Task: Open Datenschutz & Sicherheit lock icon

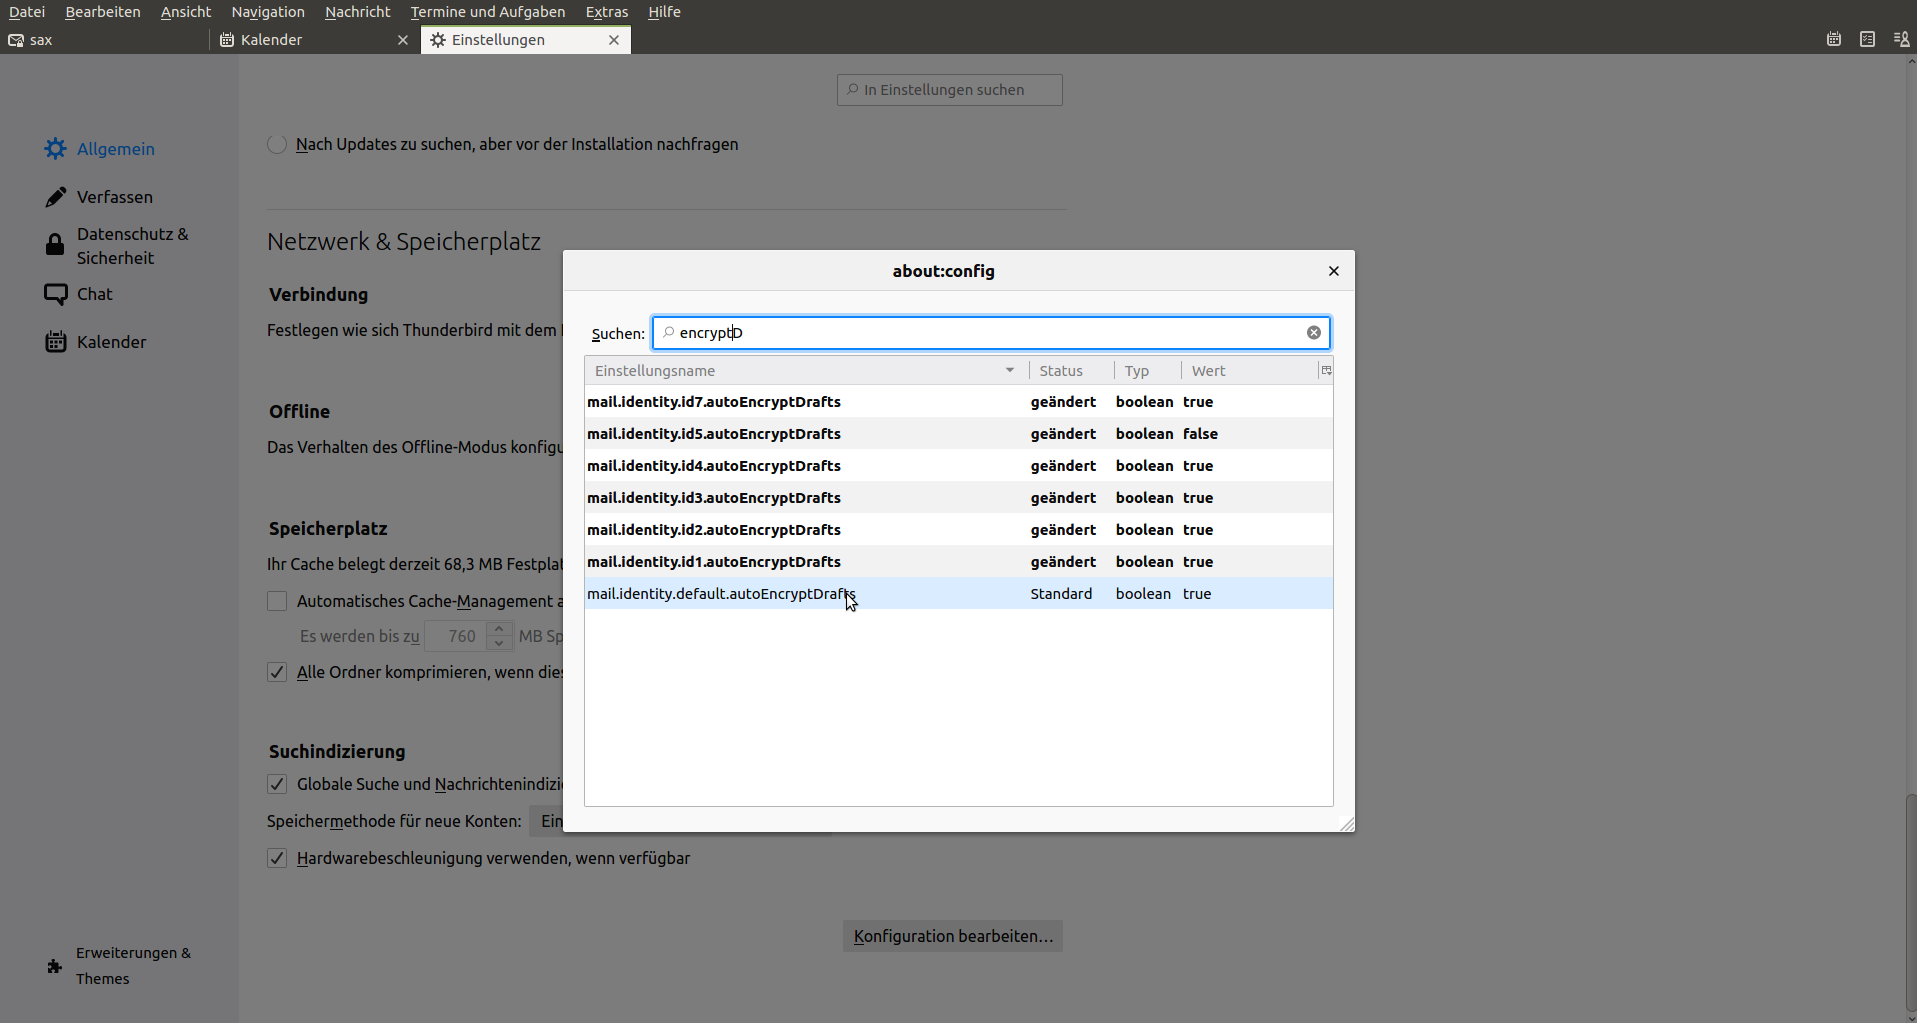Action: click(55, 245)
